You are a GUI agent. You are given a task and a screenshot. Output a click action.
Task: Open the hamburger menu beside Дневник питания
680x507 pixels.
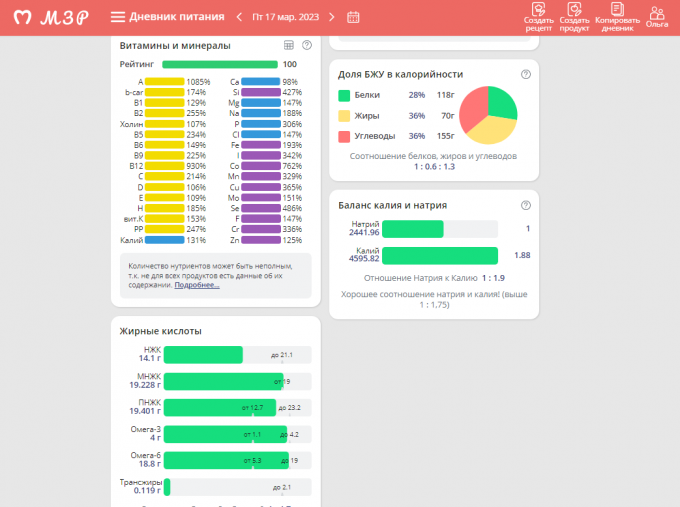[118, 17]
